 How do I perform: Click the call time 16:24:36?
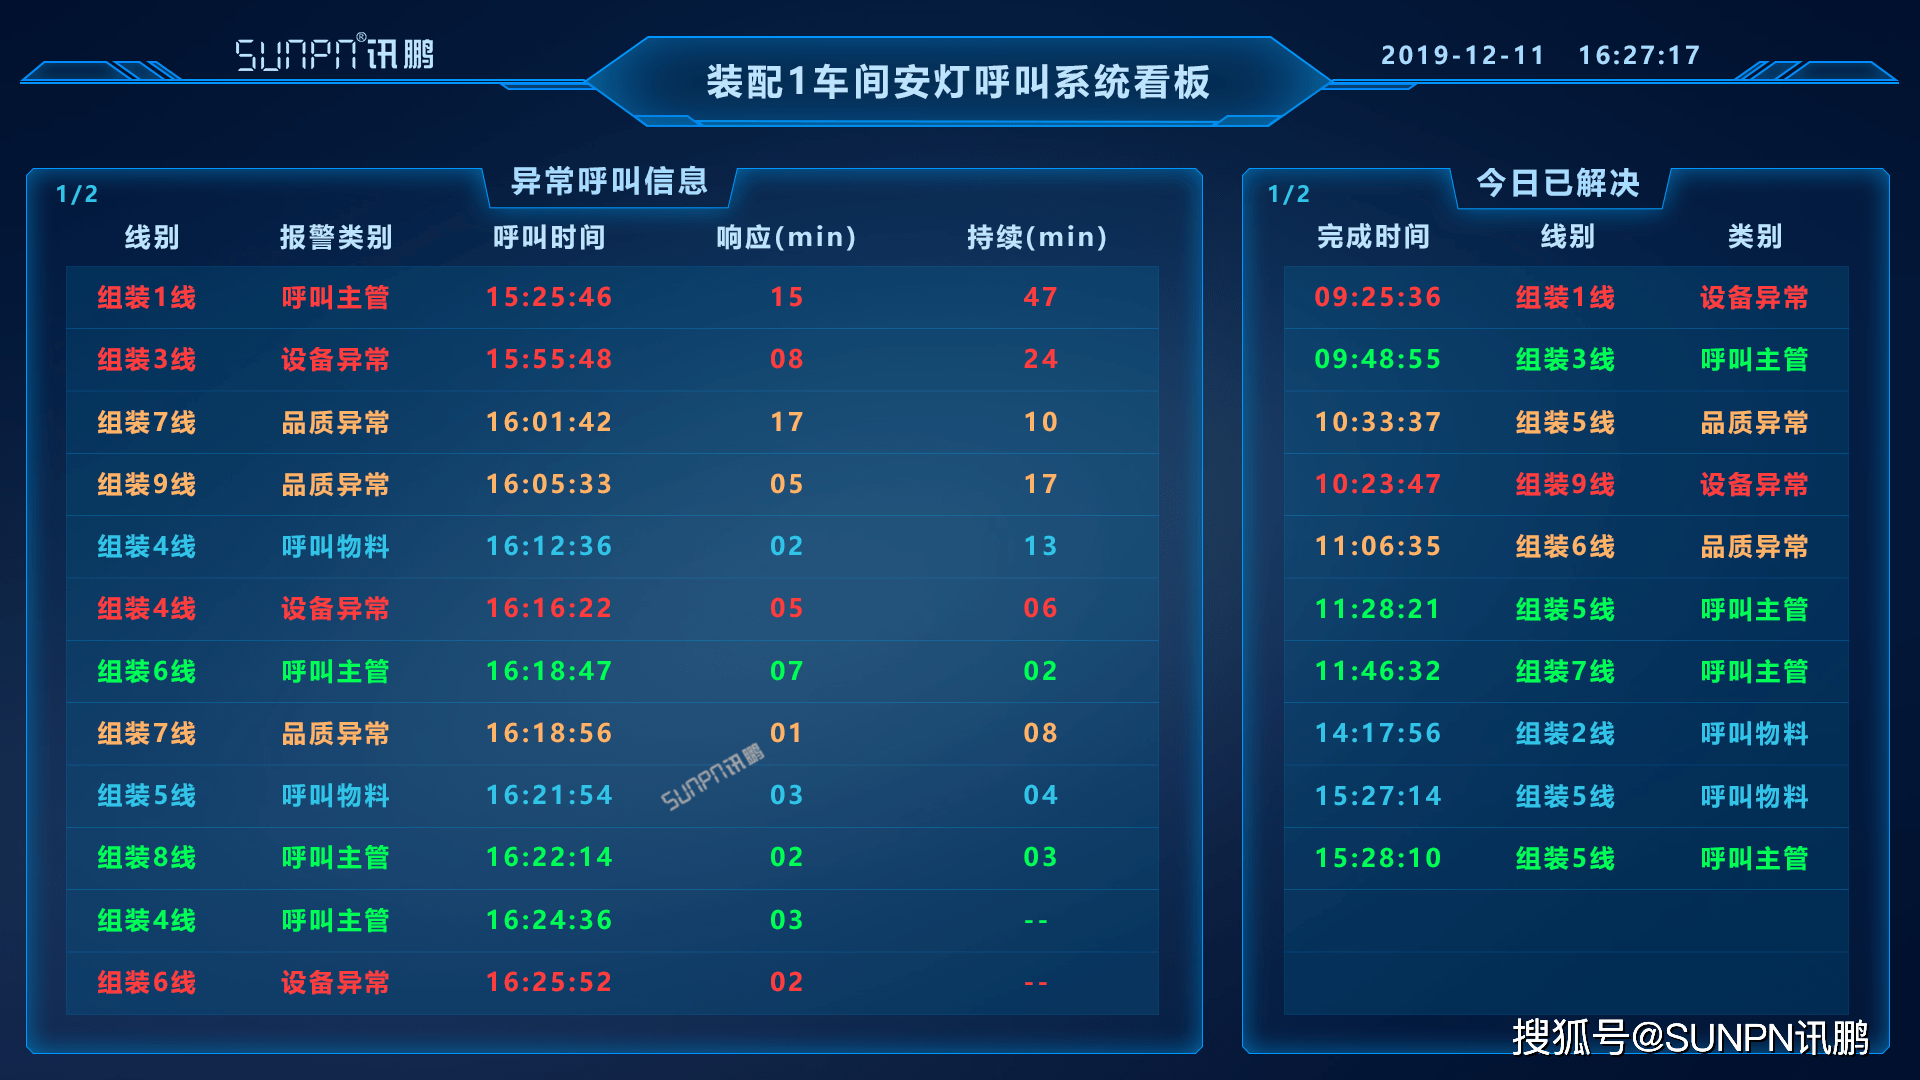[x=549, y=920]
